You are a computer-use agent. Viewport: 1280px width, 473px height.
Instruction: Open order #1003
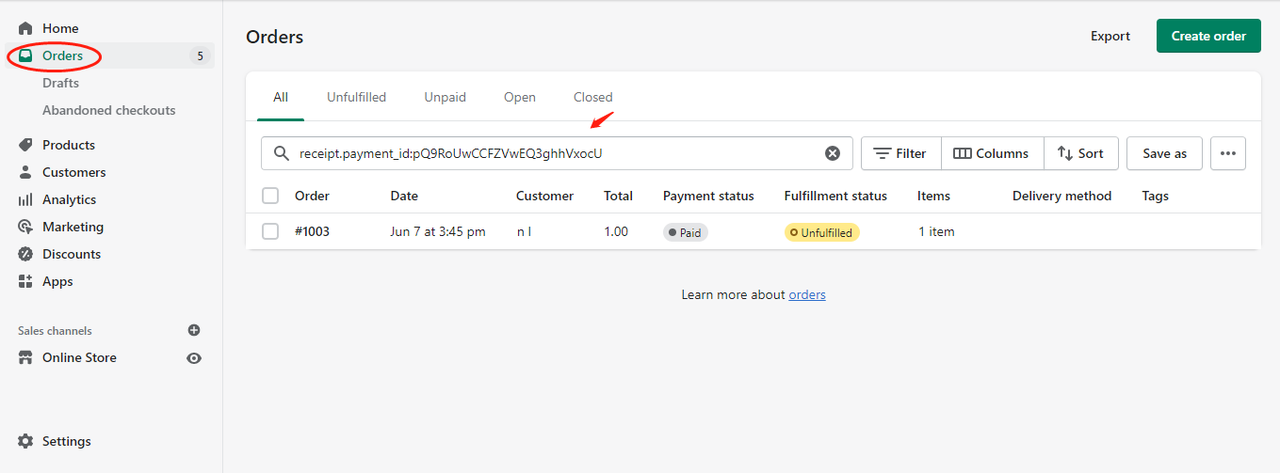point(312,231)
